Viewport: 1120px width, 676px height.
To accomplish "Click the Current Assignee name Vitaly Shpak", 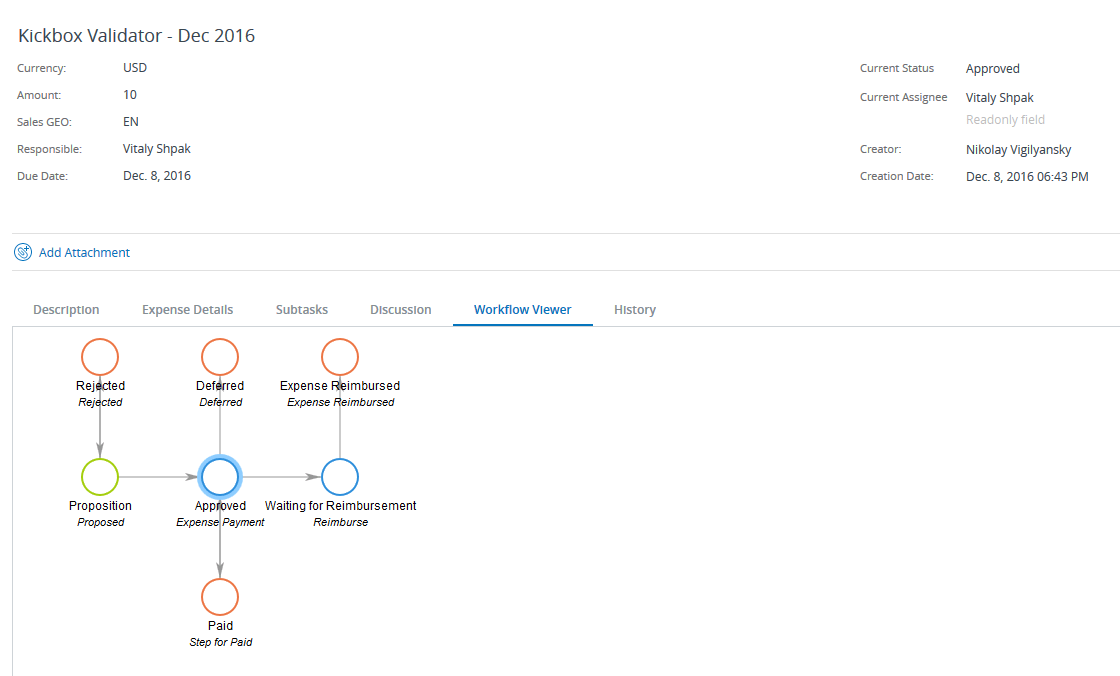I will (x=999, y=97).
